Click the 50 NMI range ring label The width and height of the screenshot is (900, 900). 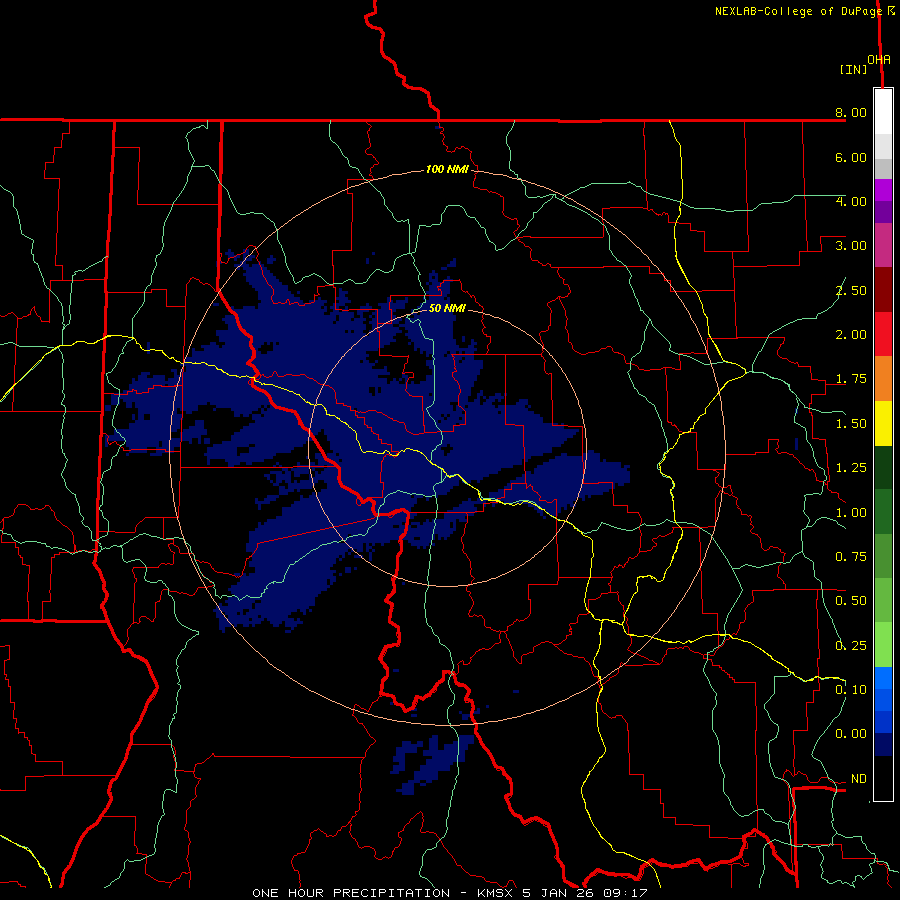click(x=447, y=308)
